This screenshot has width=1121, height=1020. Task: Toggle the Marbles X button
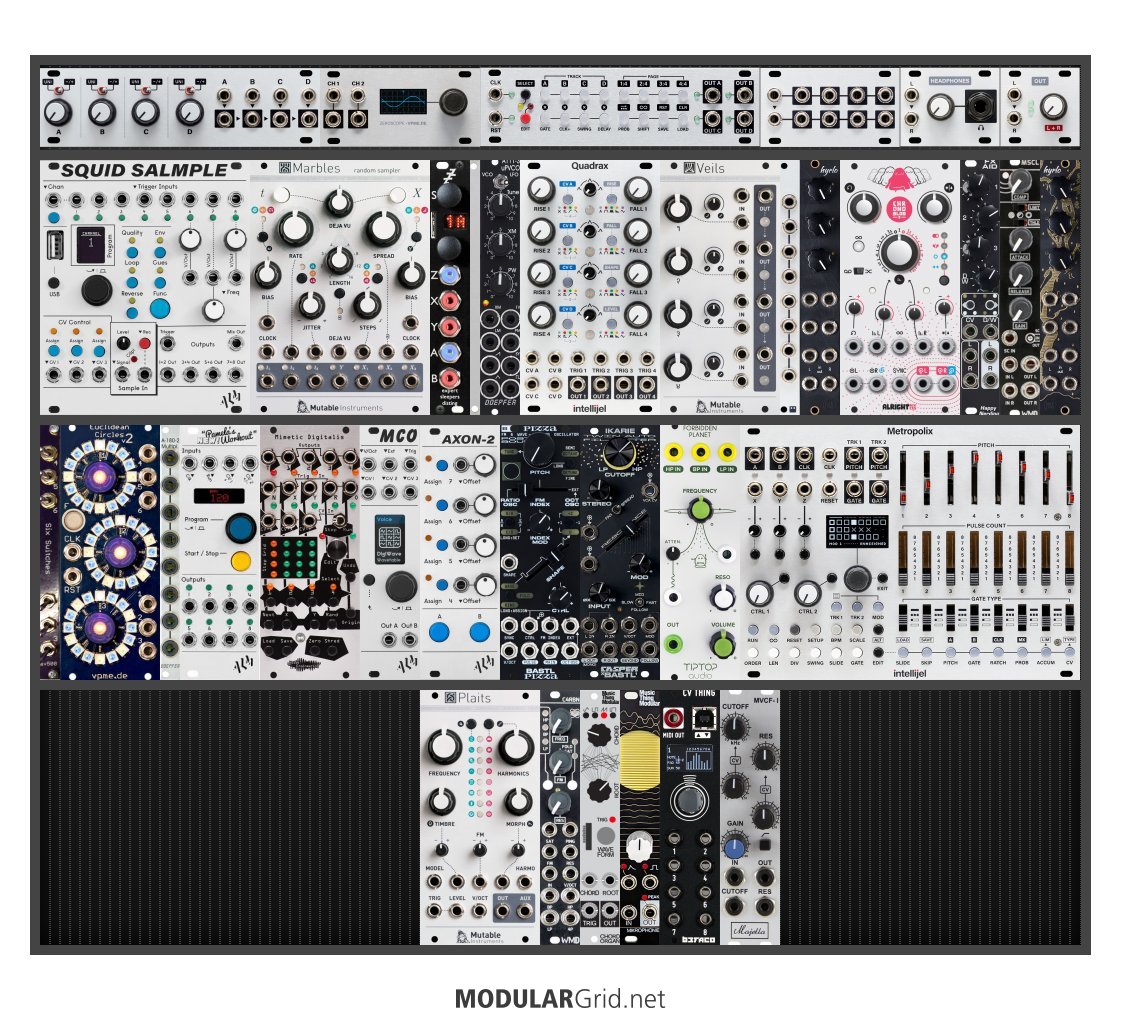(x=397, y=194)
